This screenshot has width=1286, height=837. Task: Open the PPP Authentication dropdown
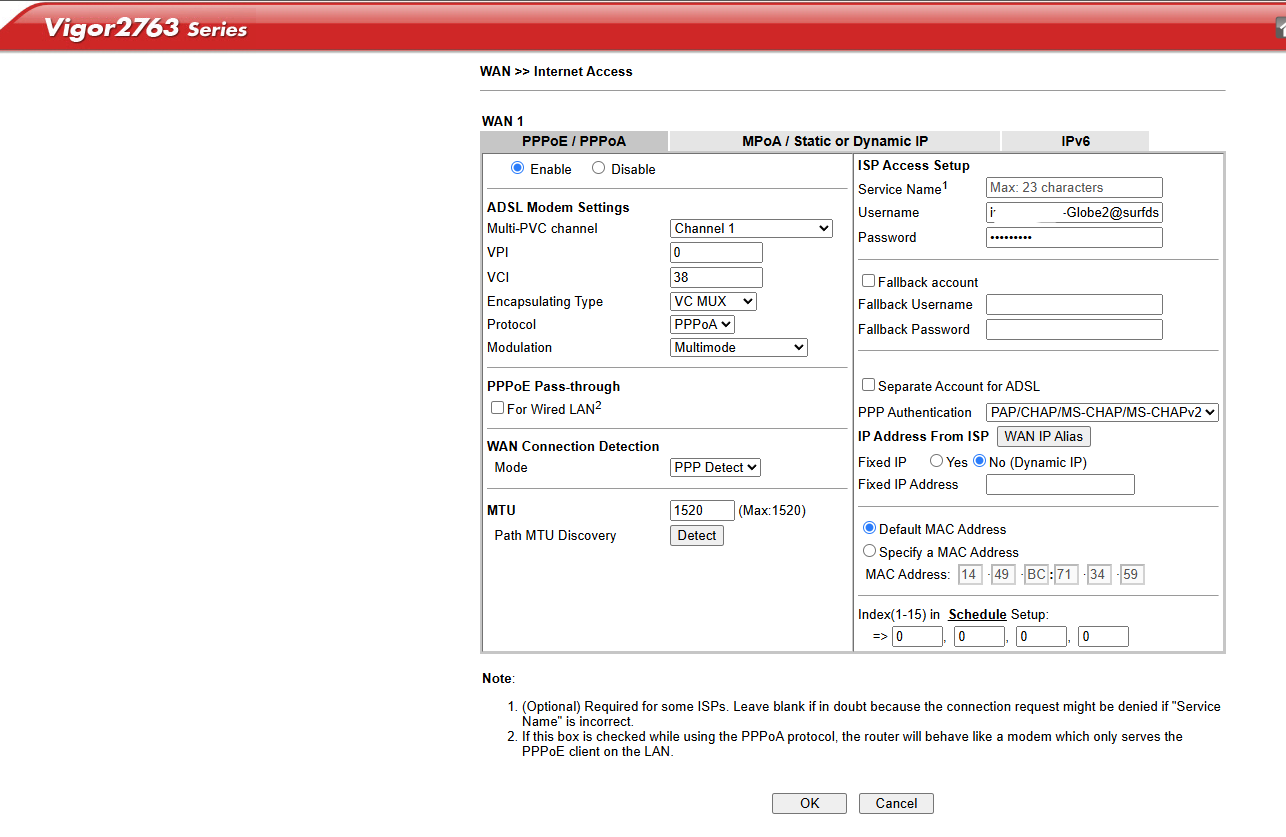point(1102,412)
